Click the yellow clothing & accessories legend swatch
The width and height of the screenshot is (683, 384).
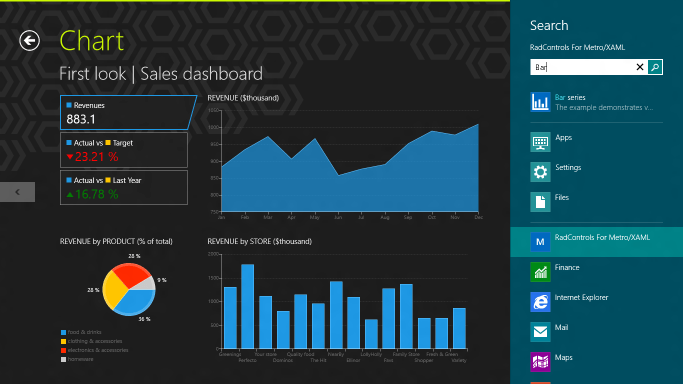pos(64,341)
